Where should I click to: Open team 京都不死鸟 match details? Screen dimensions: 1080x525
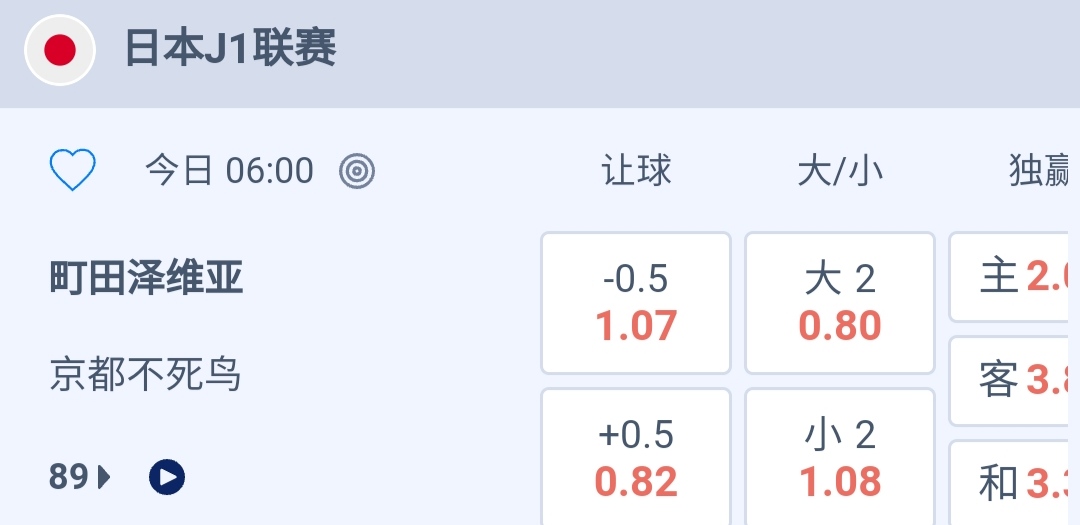(146, 375)
